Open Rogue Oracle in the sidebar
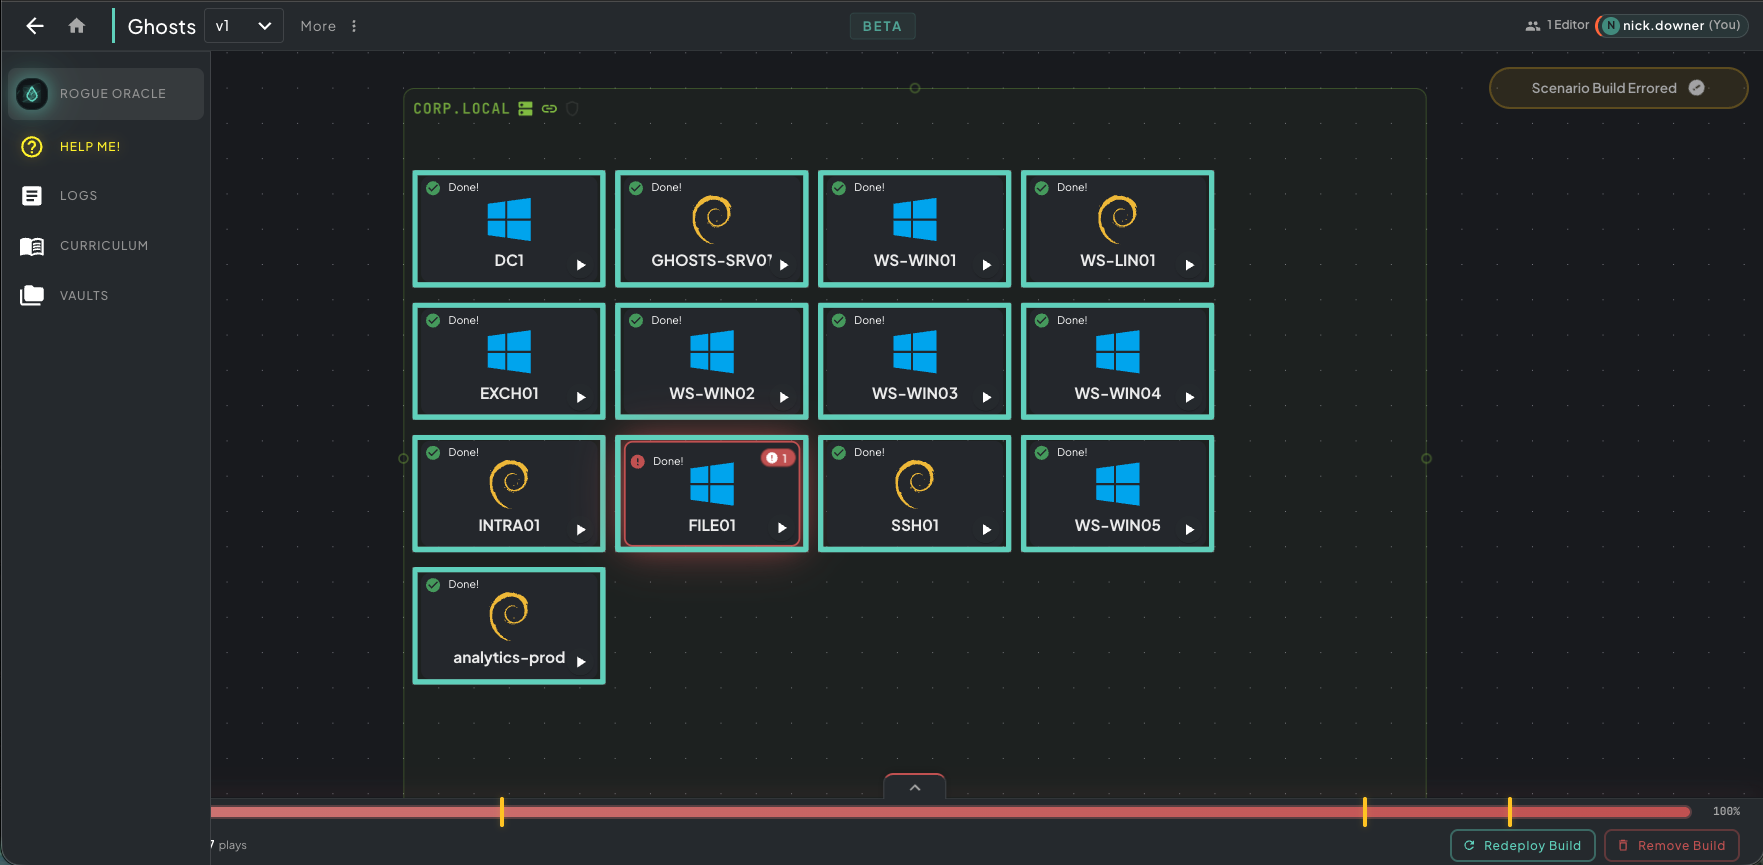1763x865 pixels. click(x=106, y=94)
